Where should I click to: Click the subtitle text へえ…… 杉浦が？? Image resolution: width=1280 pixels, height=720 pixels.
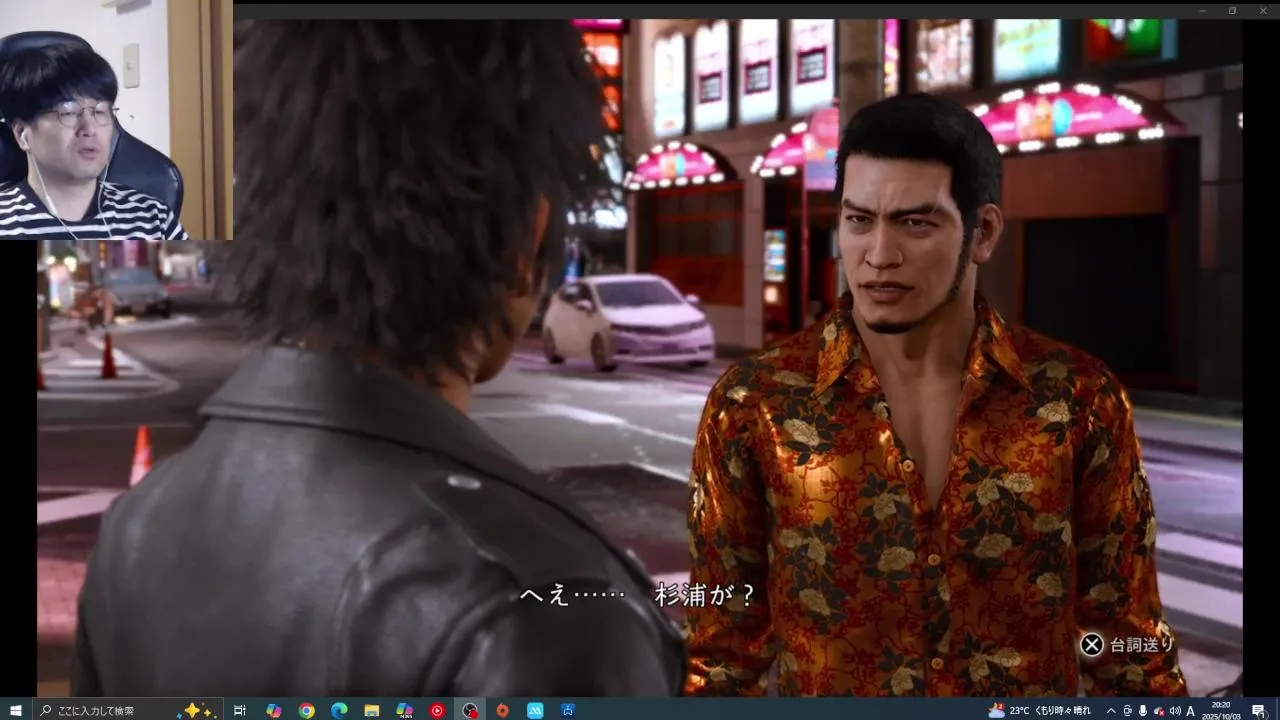point(637,595)
